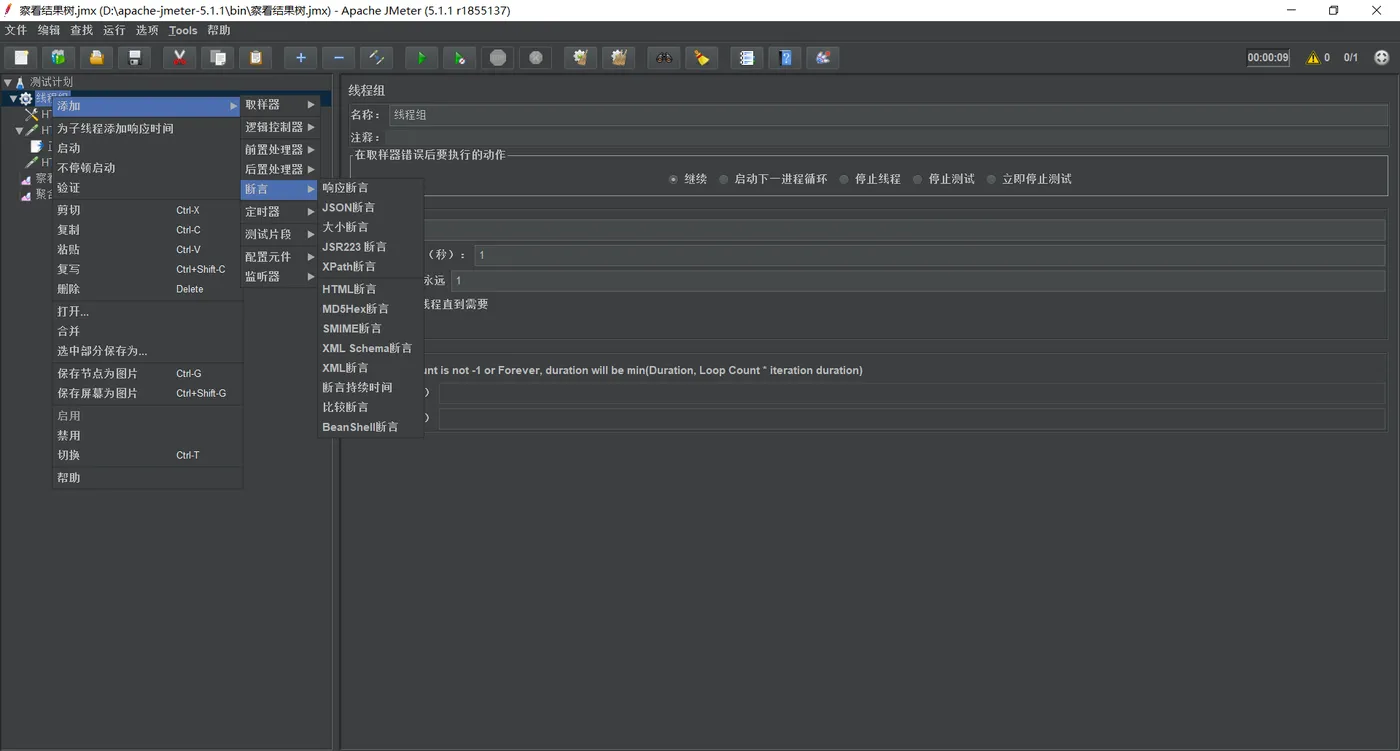Click the Reset search broom icon
Viewport: 1400px width, 751px height.
(701, 58)
